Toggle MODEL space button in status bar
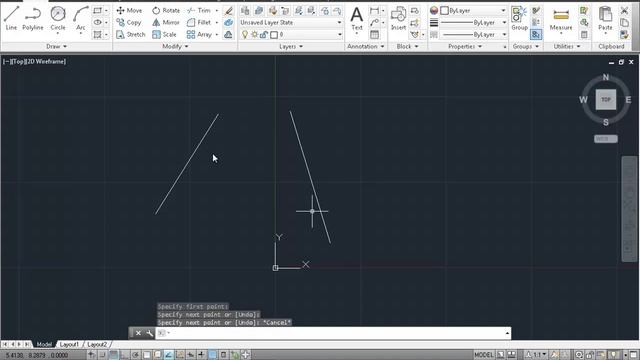 (483, 355)
